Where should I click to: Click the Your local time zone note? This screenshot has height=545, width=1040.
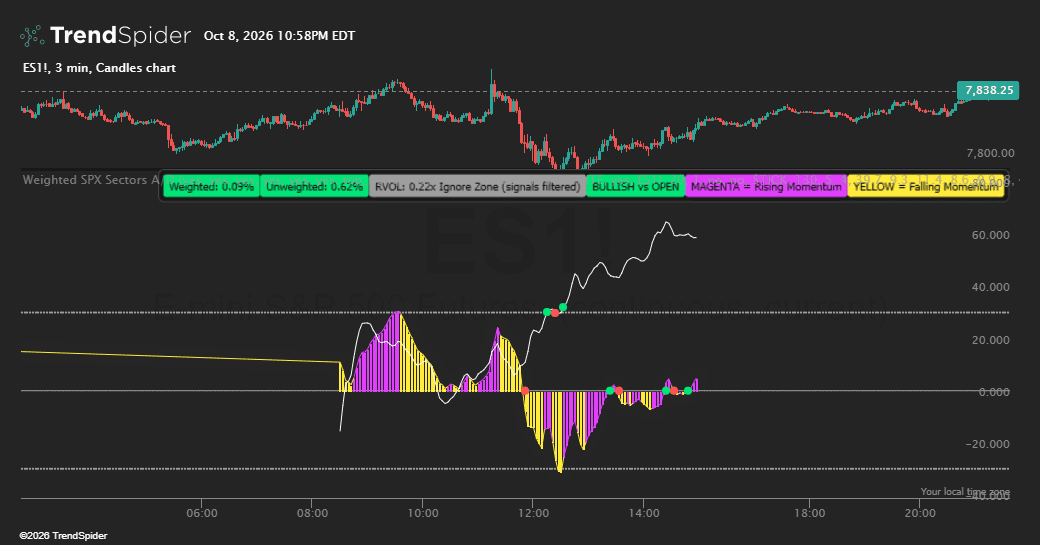tap(965, 491)
